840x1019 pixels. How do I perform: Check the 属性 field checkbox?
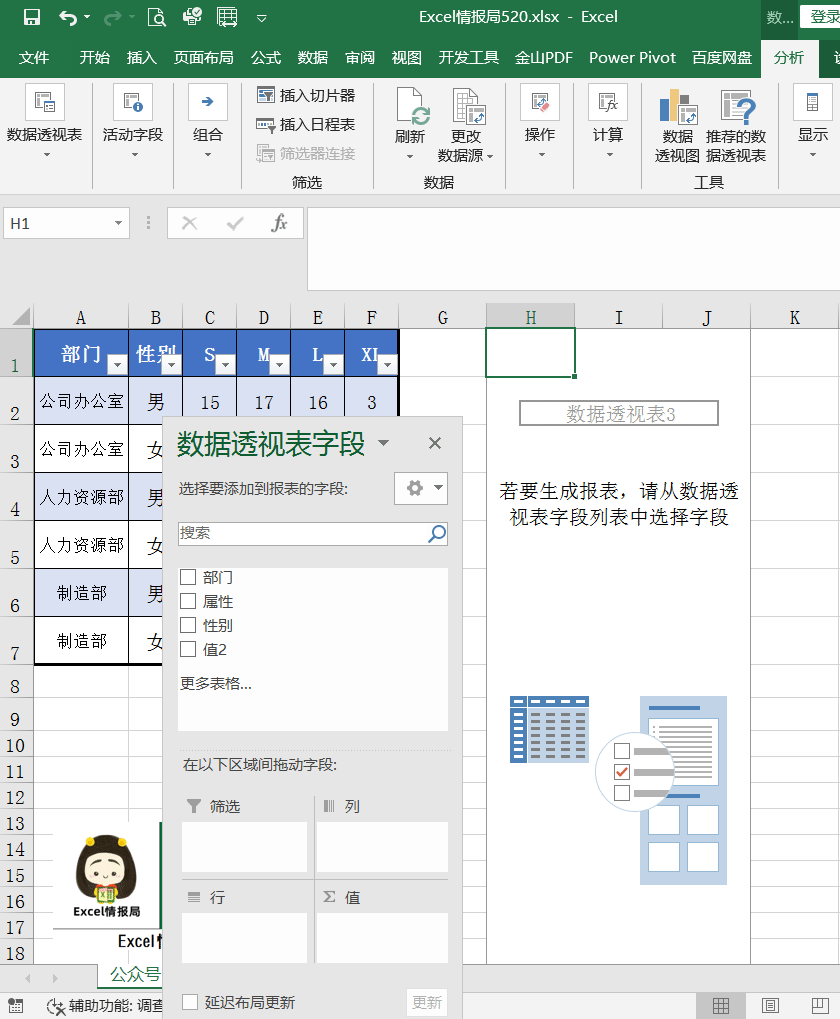188,600
